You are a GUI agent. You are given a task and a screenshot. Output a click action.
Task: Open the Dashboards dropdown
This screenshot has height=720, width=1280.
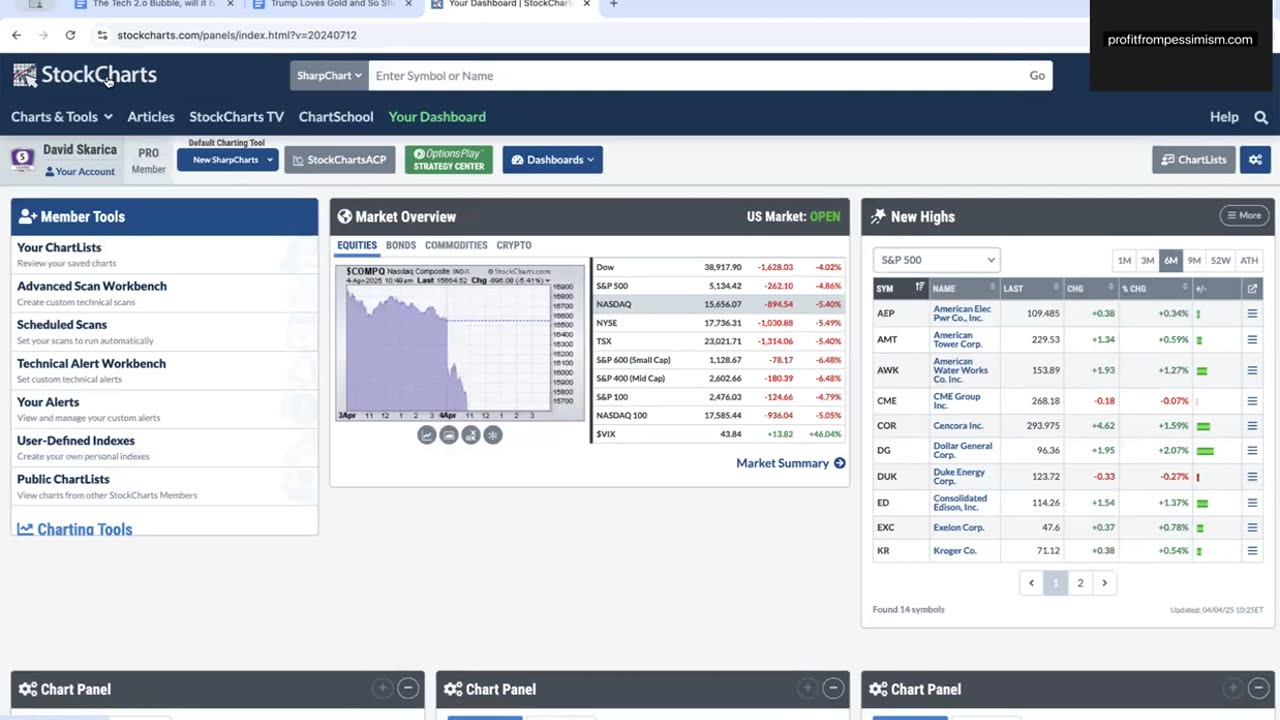(x=553, y=160)
